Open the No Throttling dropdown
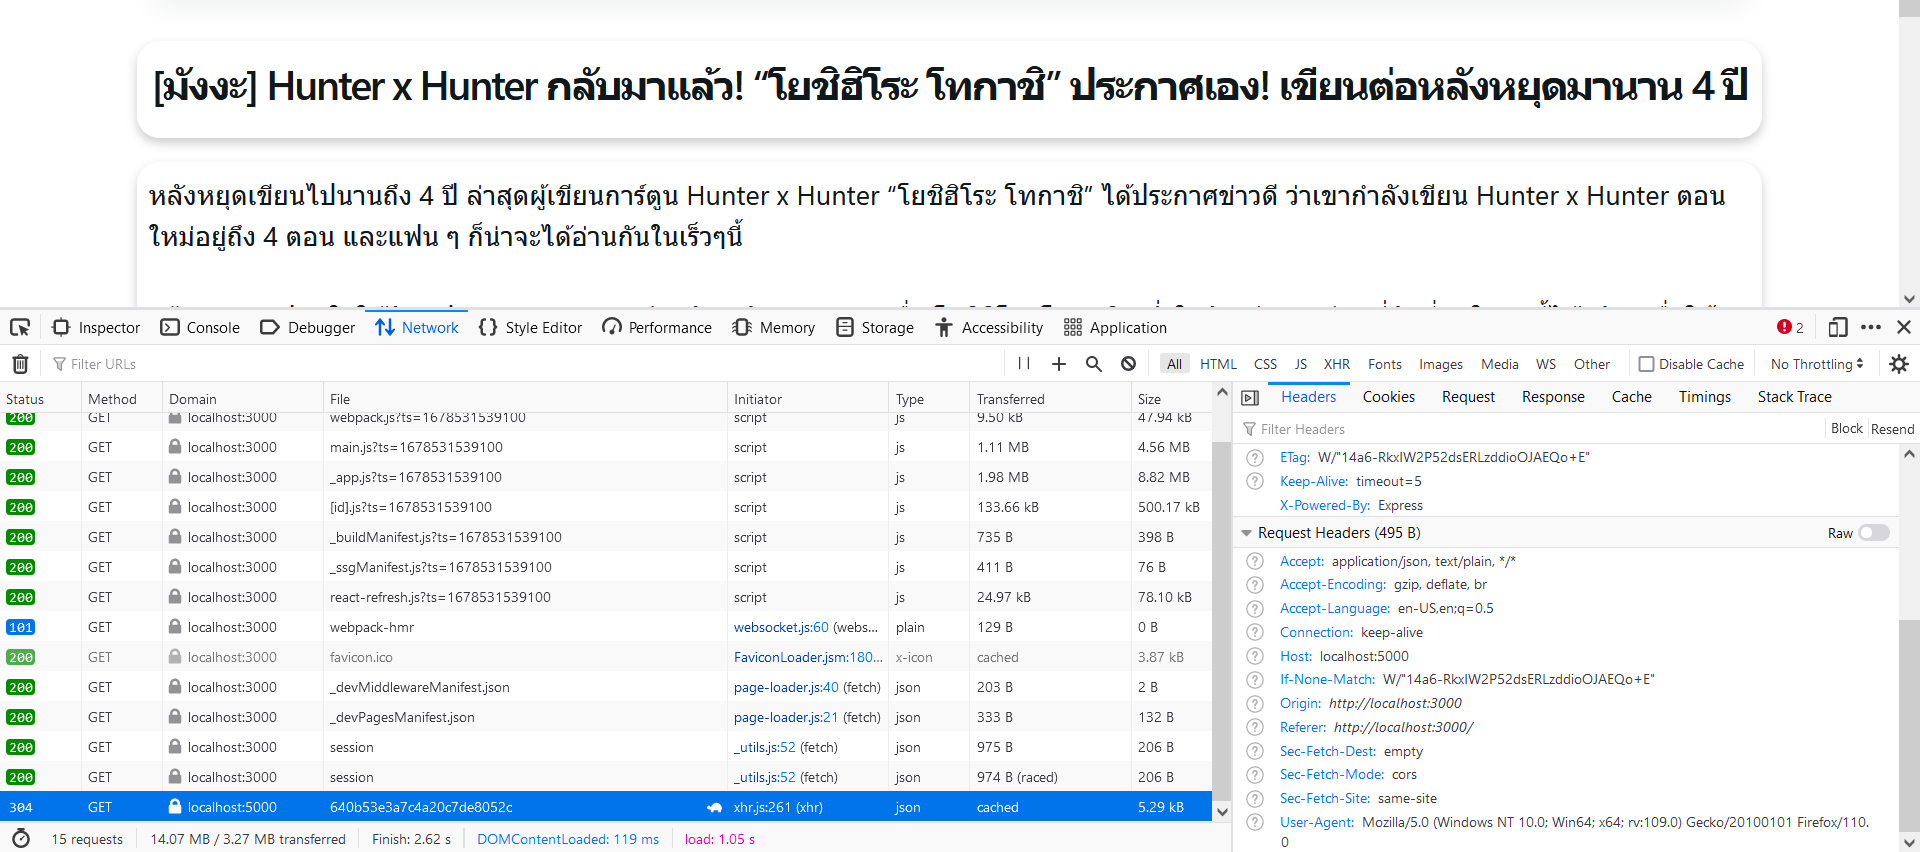The height and width of the screenshot is (852, 1920). [x=1817, y=364]
